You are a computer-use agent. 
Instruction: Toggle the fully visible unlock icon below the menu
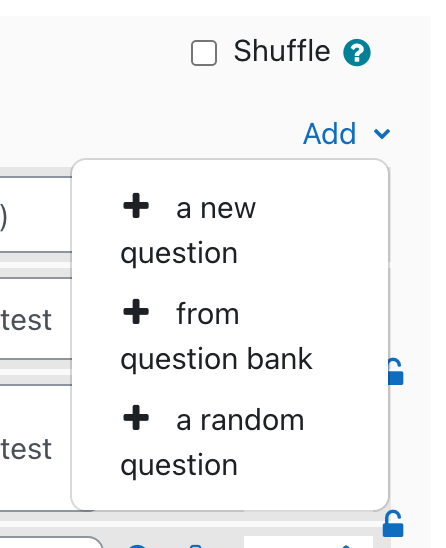pyautogui.click(x=393, y=524)
